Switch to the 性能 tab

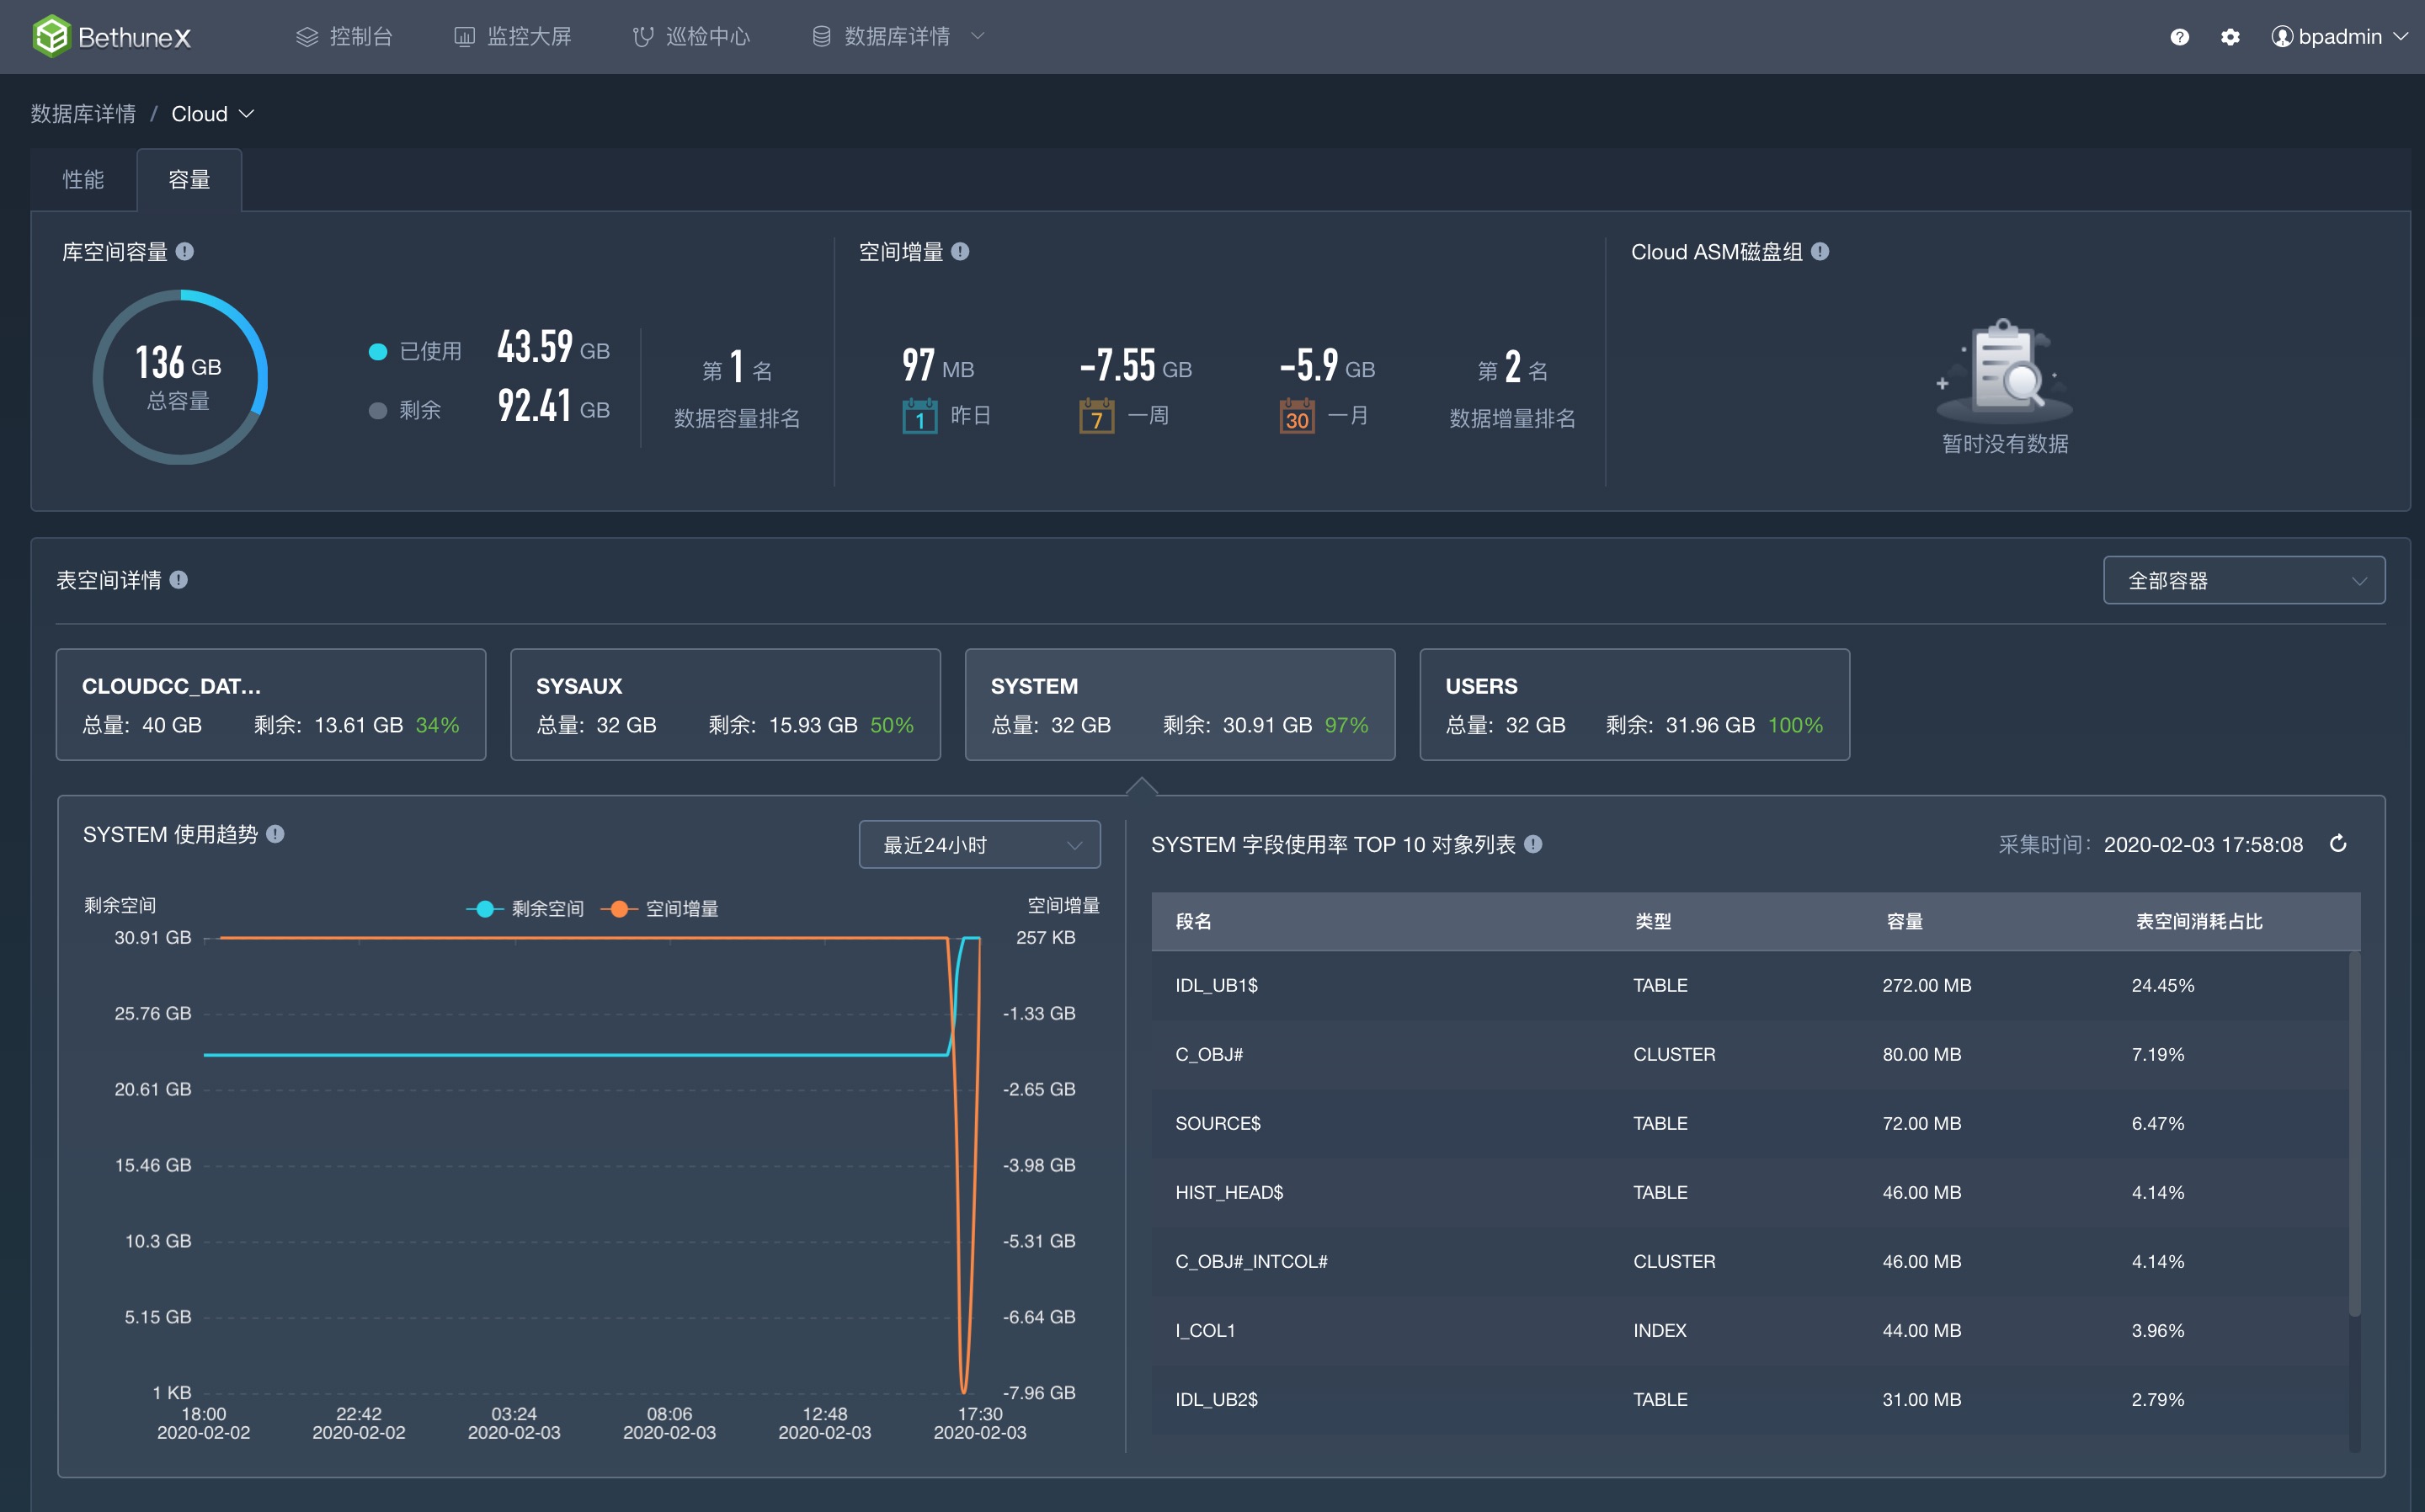83,180
